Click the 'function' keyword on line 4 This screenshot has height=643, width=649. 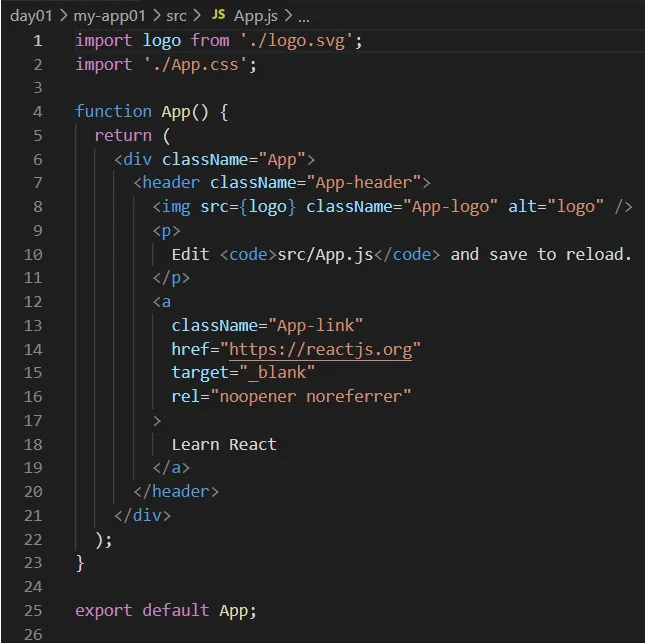click(113, 112)
